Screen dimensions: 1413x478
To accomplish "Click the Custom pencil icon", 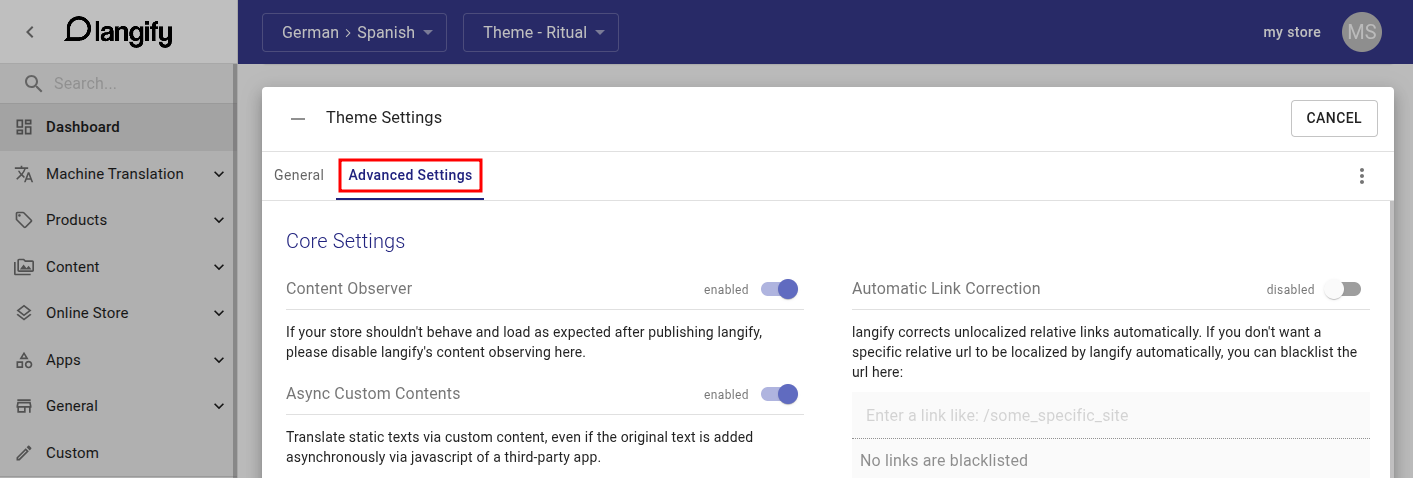I will pyautogui.click(x=25, y=453).
